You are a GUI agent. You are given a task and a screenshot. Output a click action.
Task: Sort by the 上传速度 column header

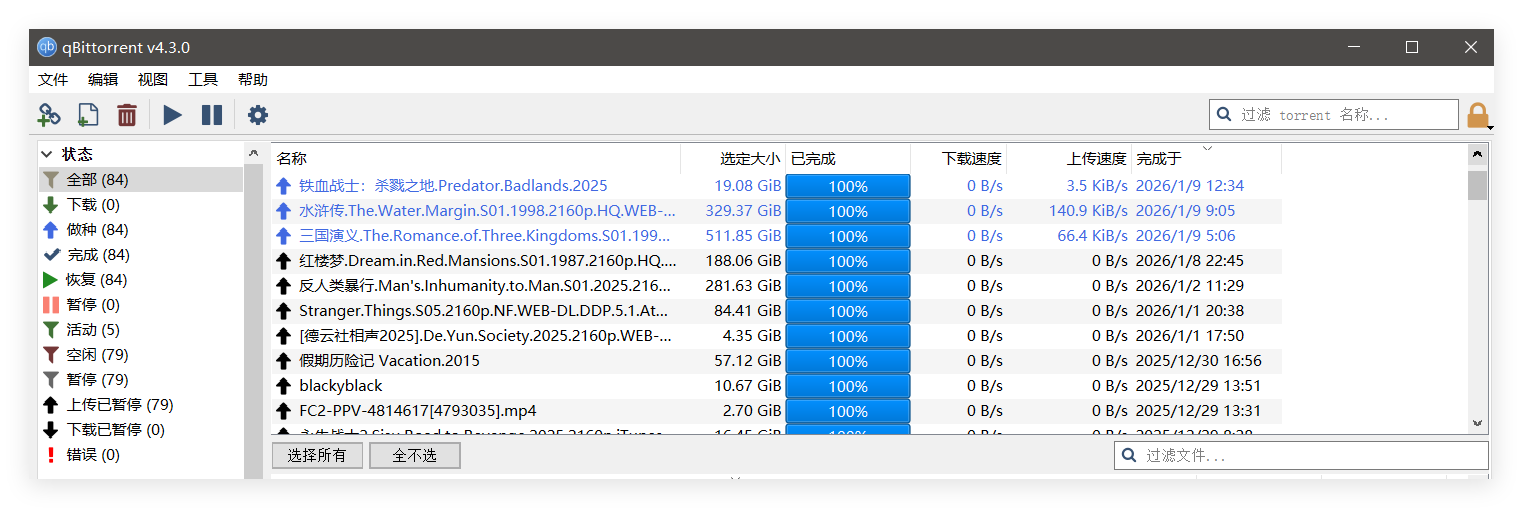coord(1069,158)
